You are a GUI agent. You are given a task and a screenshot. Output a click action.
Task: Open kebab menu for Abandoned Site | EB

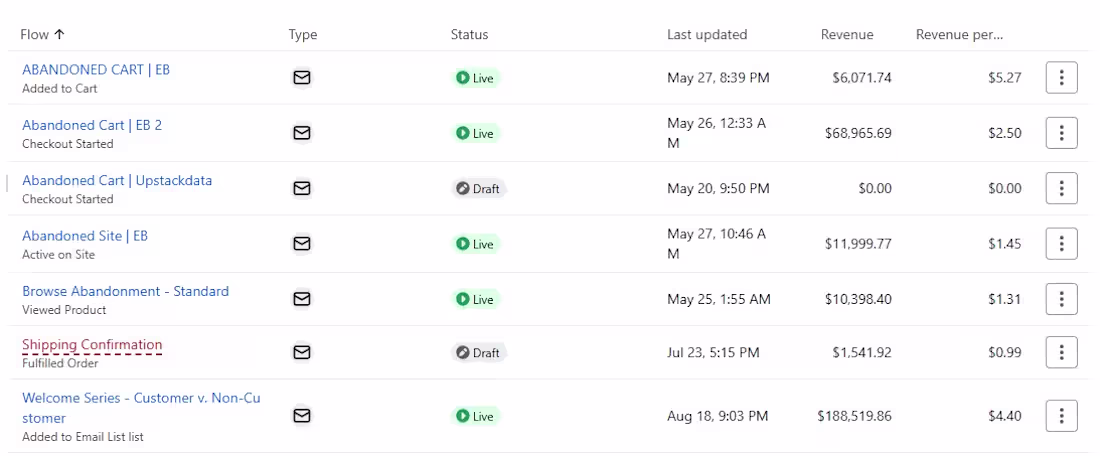coord(1061,243)
